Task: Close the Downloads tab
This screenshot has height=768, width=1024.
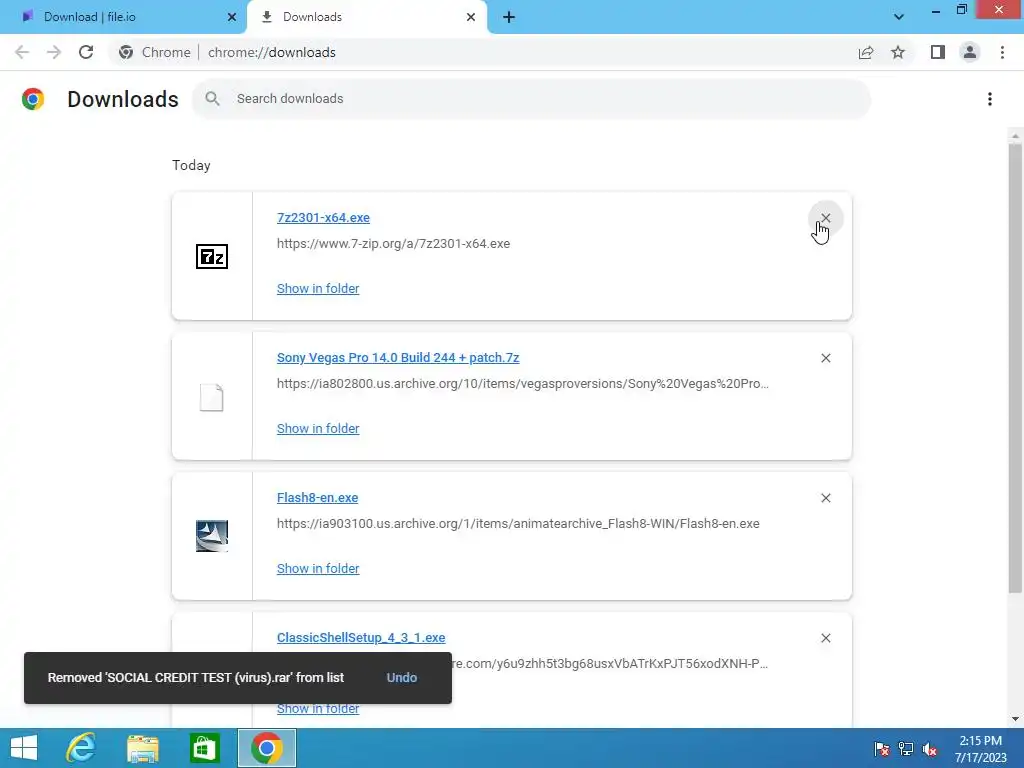Action: pyautogui.click(x=471, y=17)
